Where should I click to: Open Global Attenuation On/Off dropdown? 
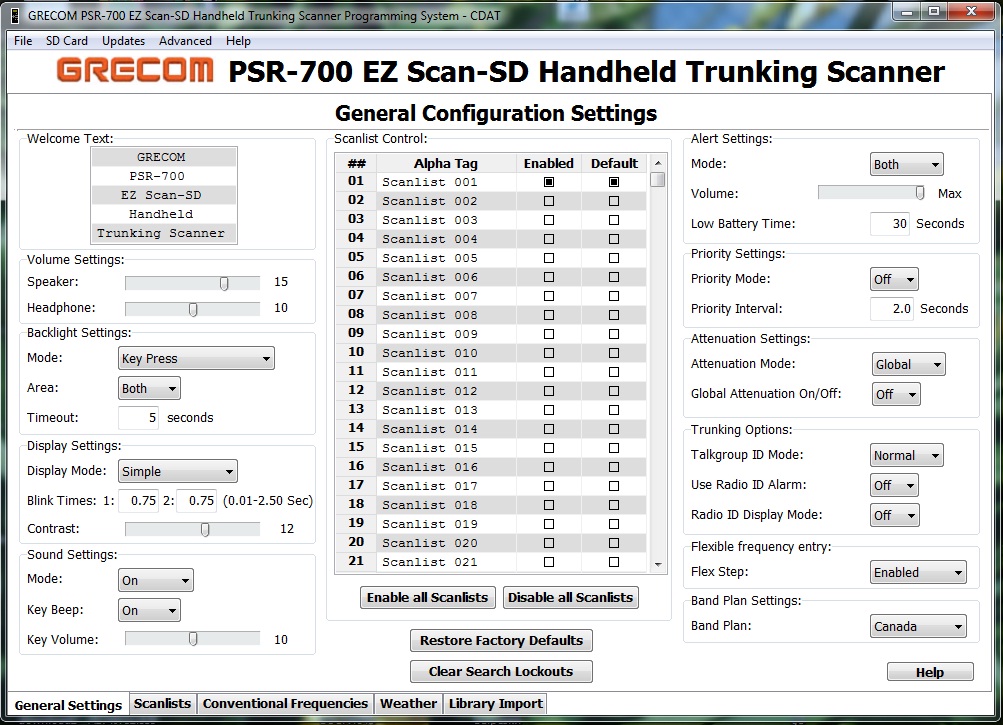(896, 395)
